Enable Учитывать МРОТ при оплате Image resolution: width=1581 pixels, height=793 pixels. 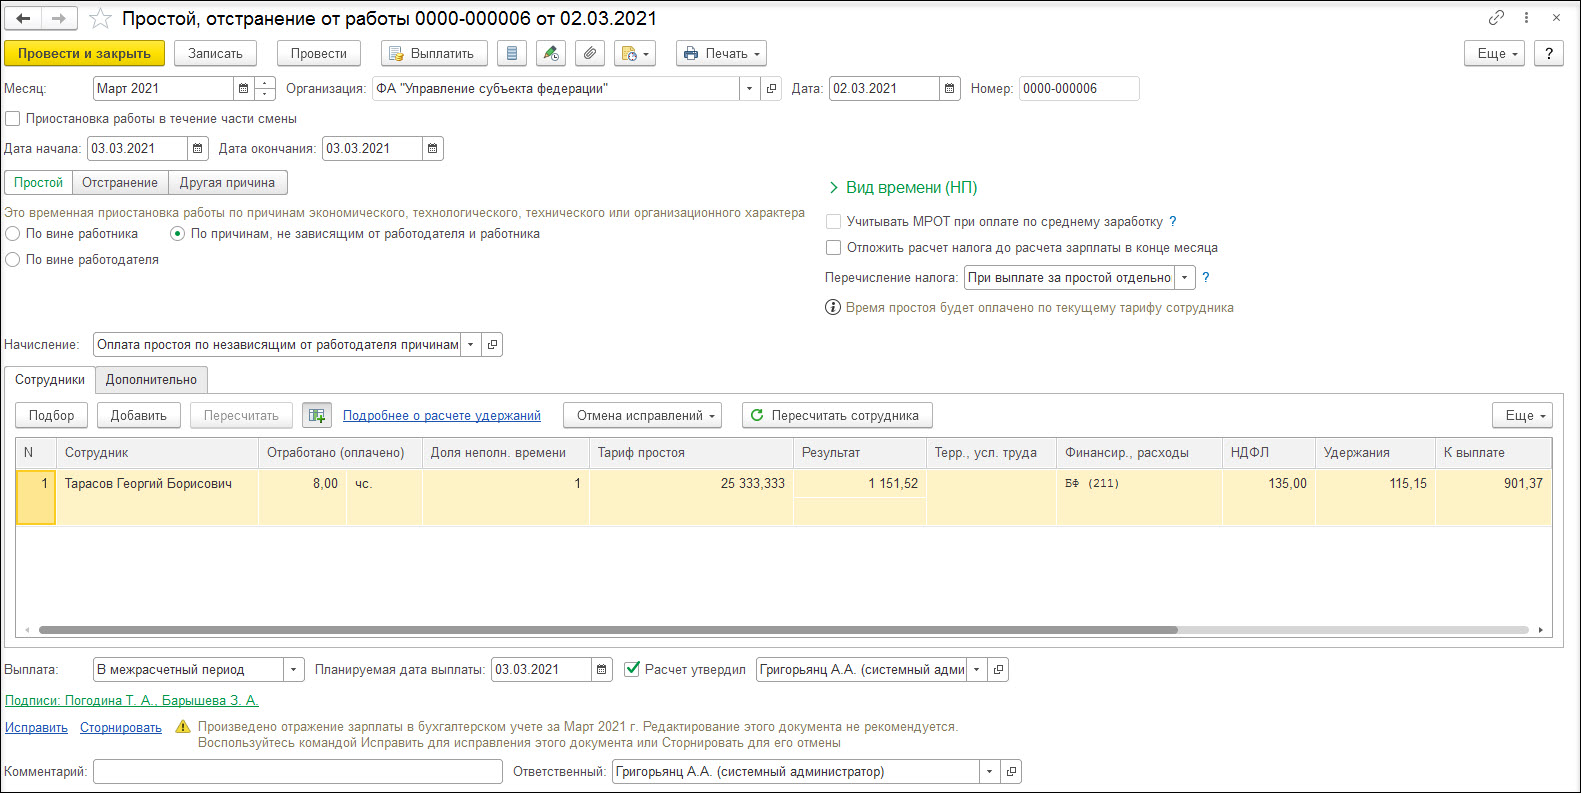coord(833,222)
